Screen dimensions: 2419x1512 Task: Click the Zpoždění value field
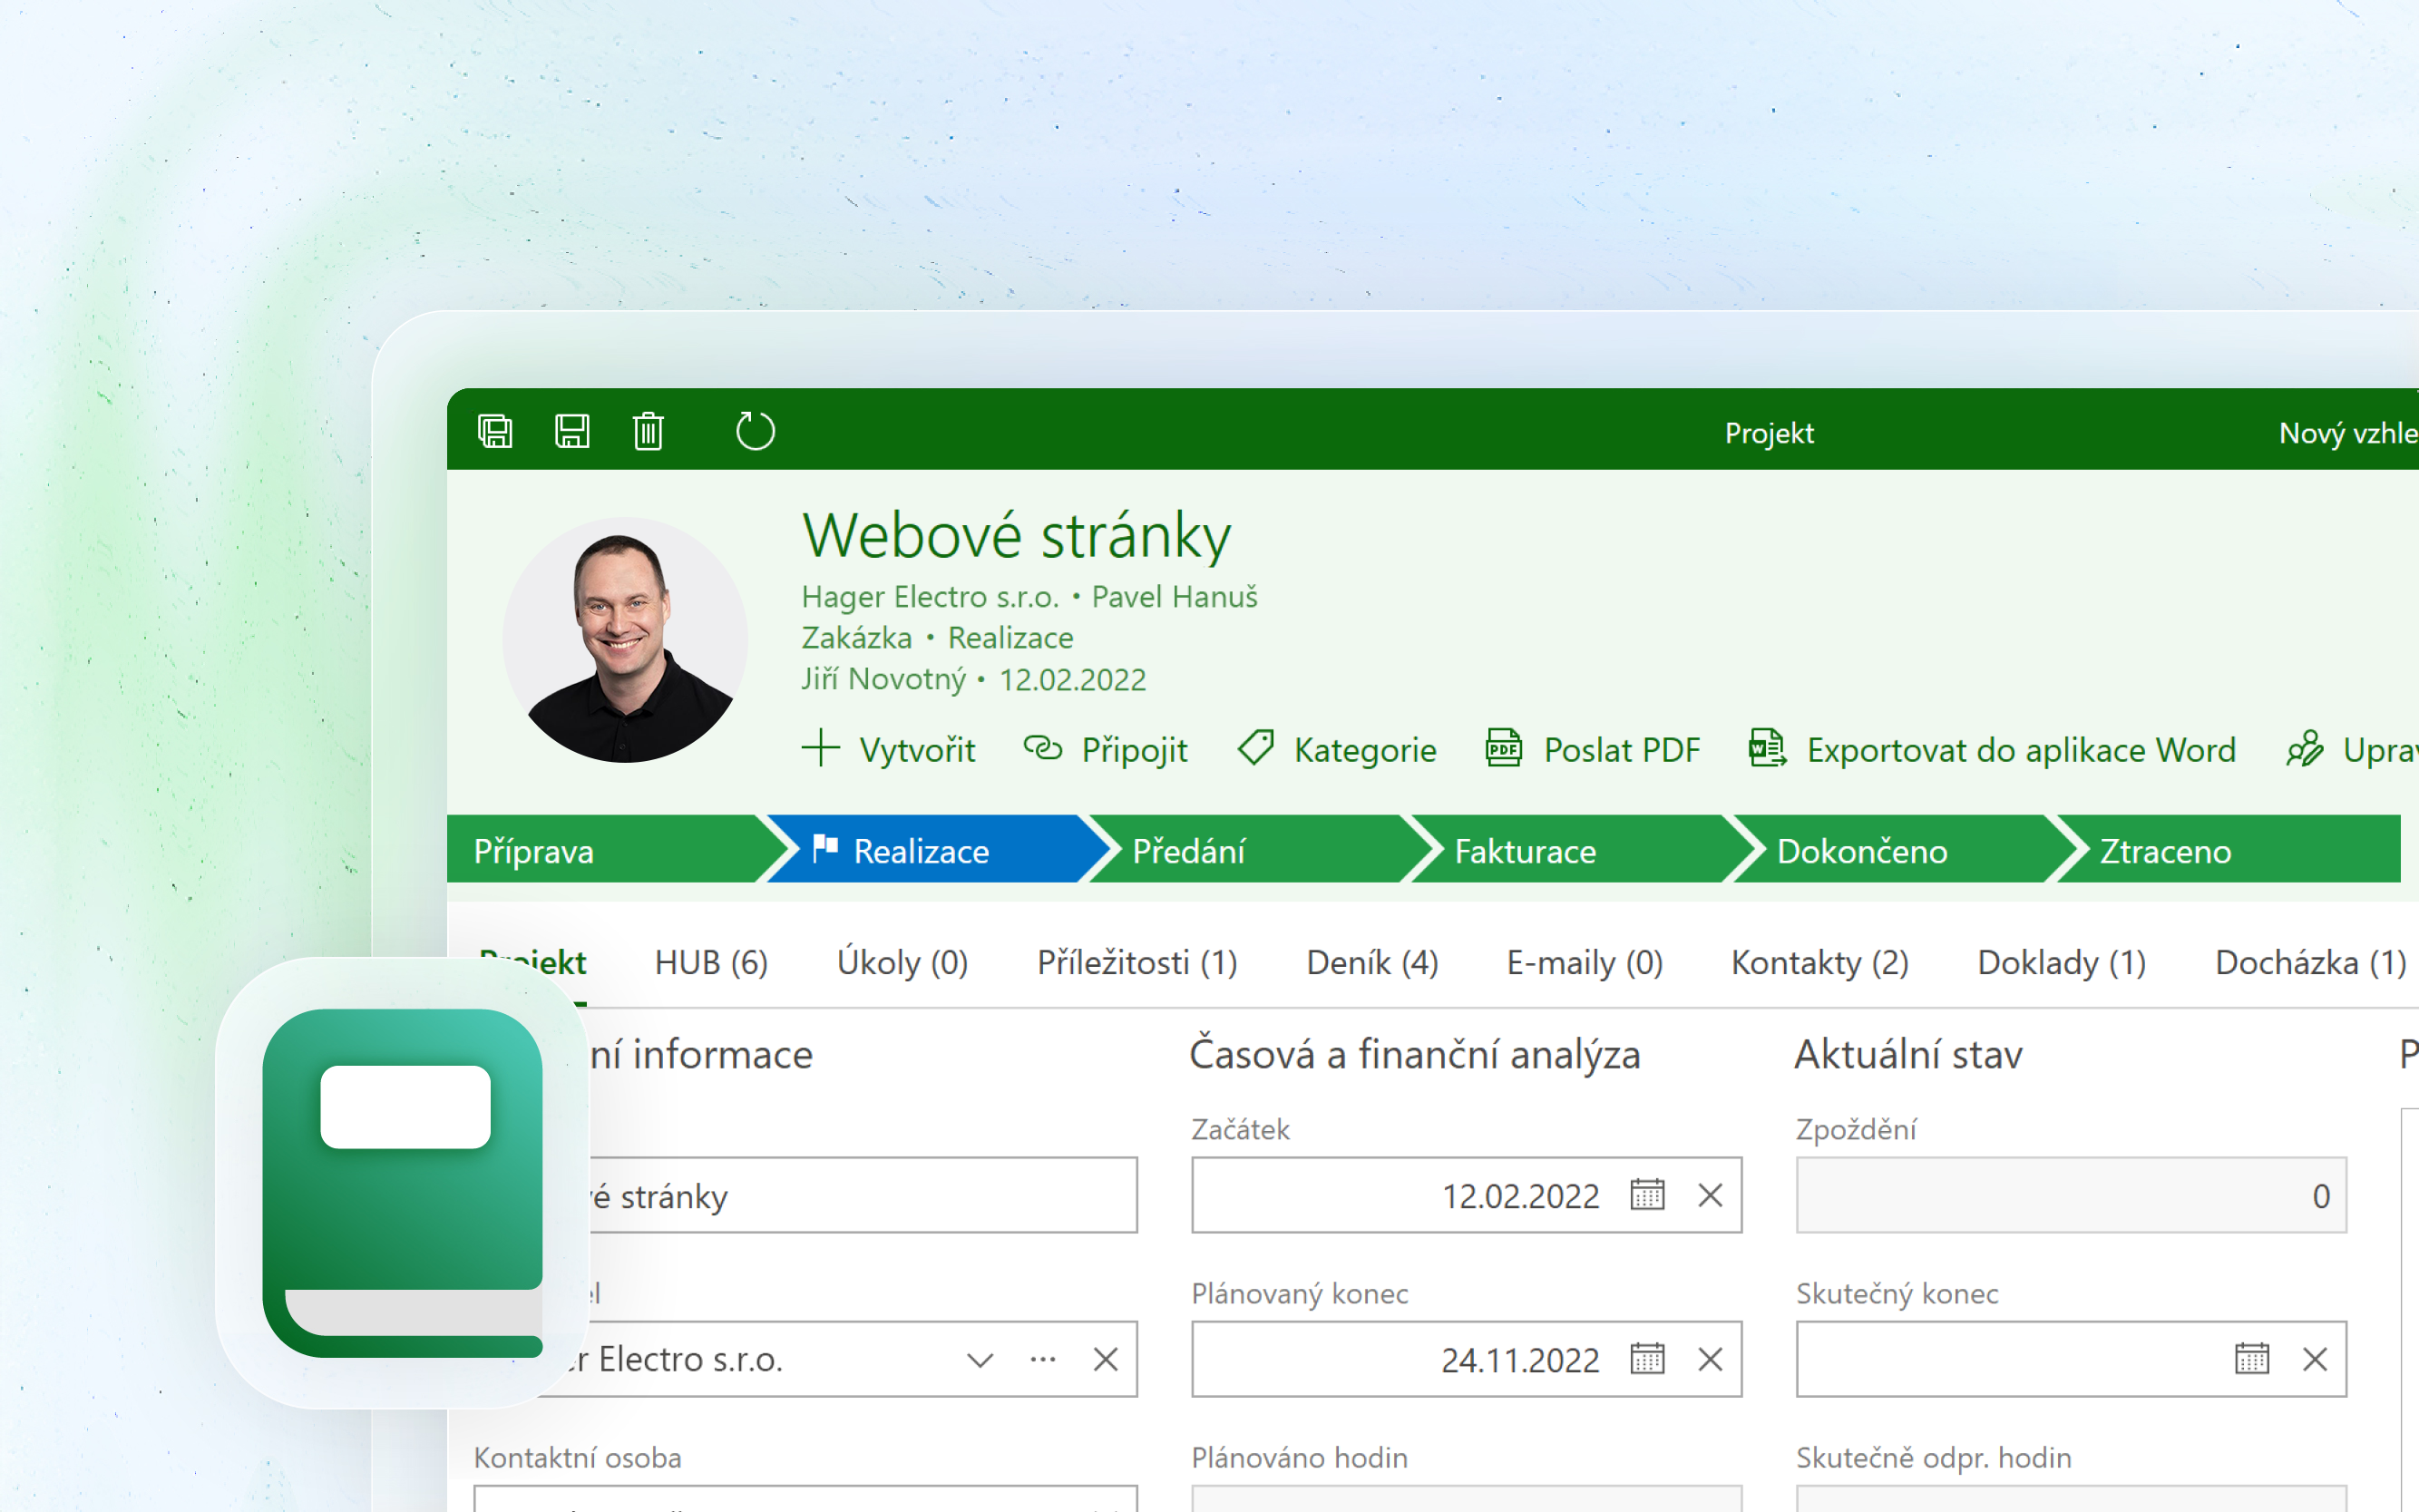2071,1195
